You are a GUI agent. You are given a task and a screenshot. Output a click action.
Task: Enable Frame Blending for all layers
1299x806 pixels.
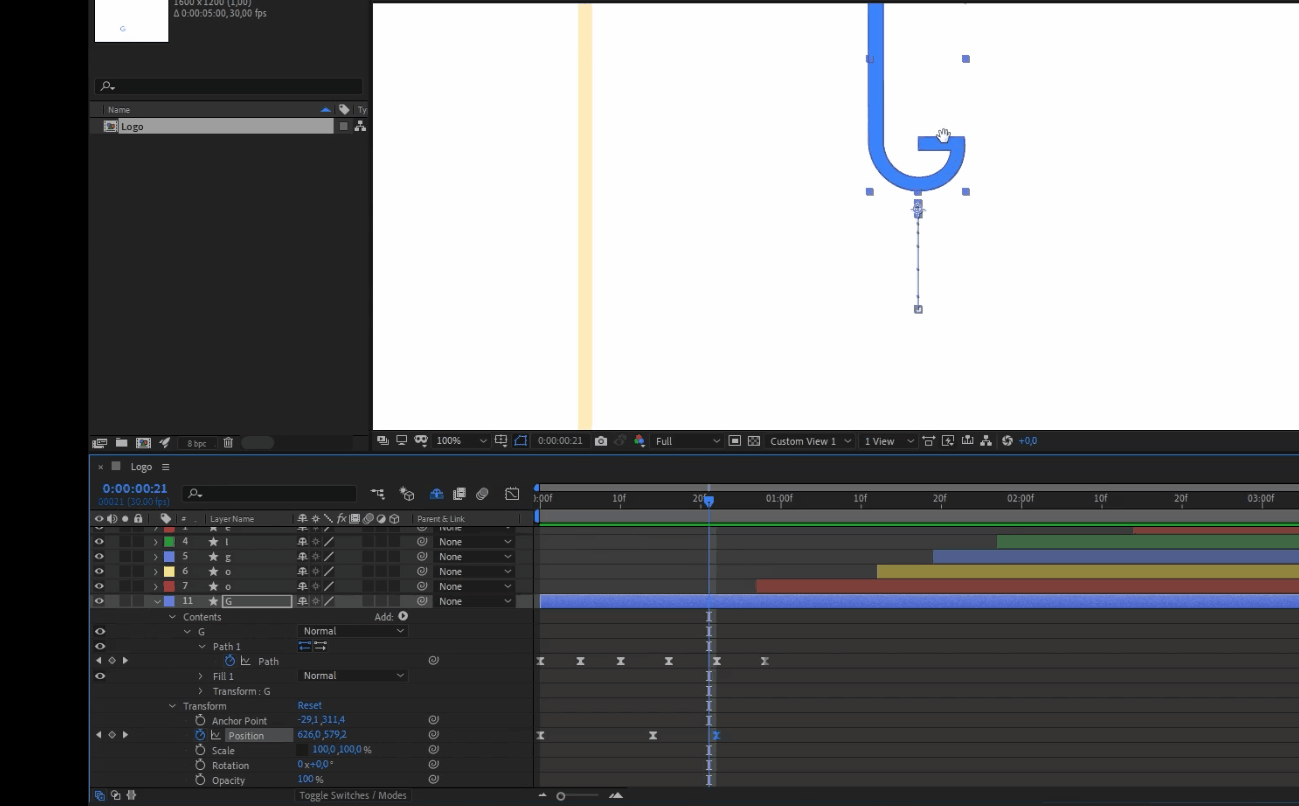pyautogui.click(x=459, y=494)
